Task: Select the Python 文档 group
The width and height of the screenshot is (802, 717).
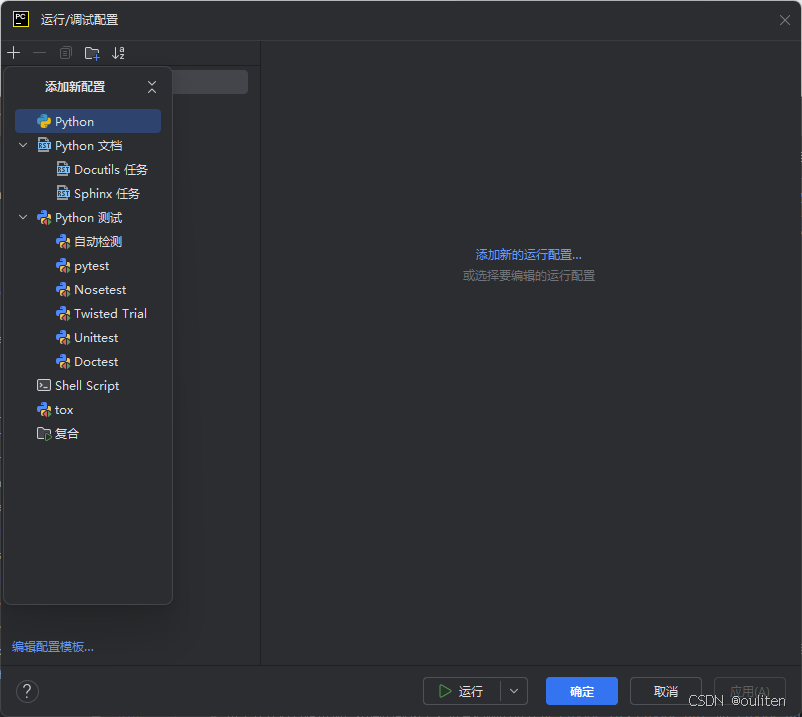Action: (88, 145)
